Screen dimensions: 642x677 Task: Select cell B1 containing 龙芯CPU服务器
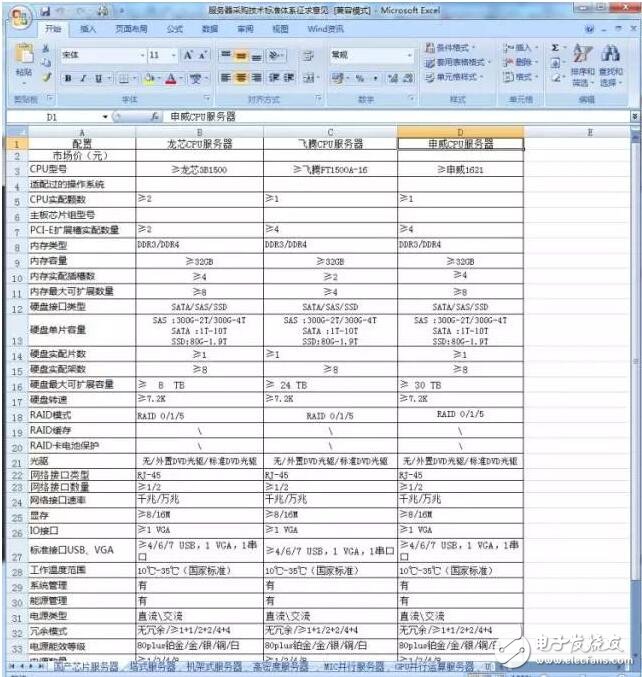coord(199,143)
